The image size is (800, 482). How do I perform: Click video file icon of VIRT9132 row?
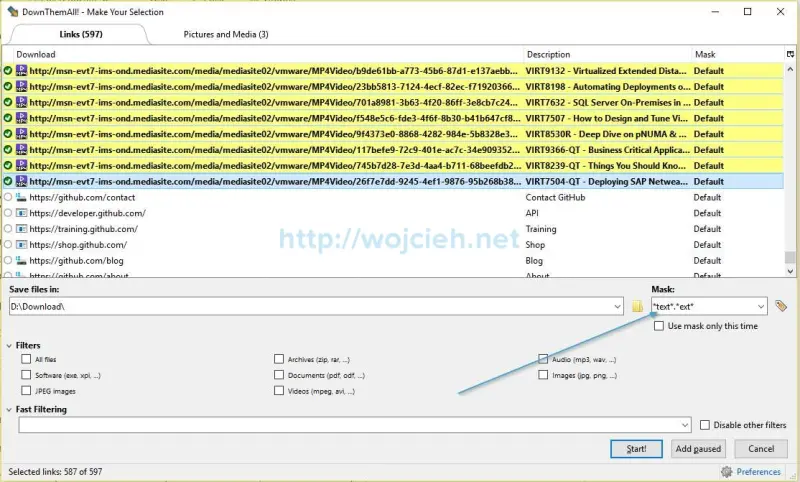coord(21,71)
